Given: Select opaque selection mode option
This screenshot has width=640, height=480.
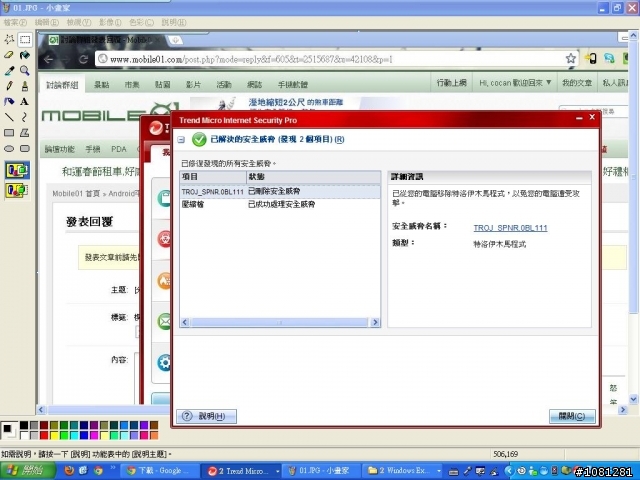Looking at the screenshot, I should pyautogui.click(x=17, y=170).
